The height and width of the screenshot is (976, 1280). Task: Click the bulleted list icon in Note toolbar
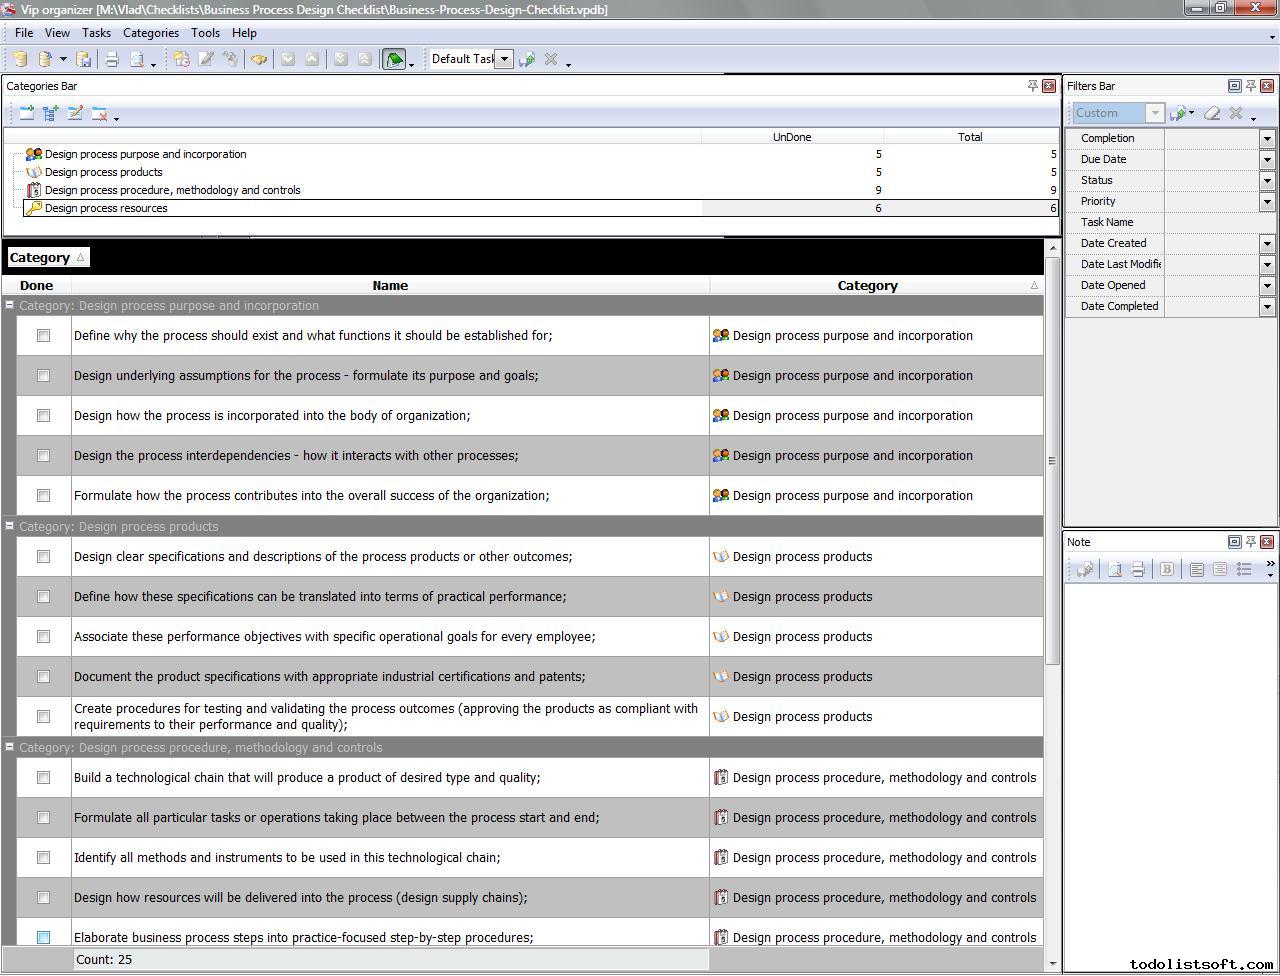(x=1243, y=569)
